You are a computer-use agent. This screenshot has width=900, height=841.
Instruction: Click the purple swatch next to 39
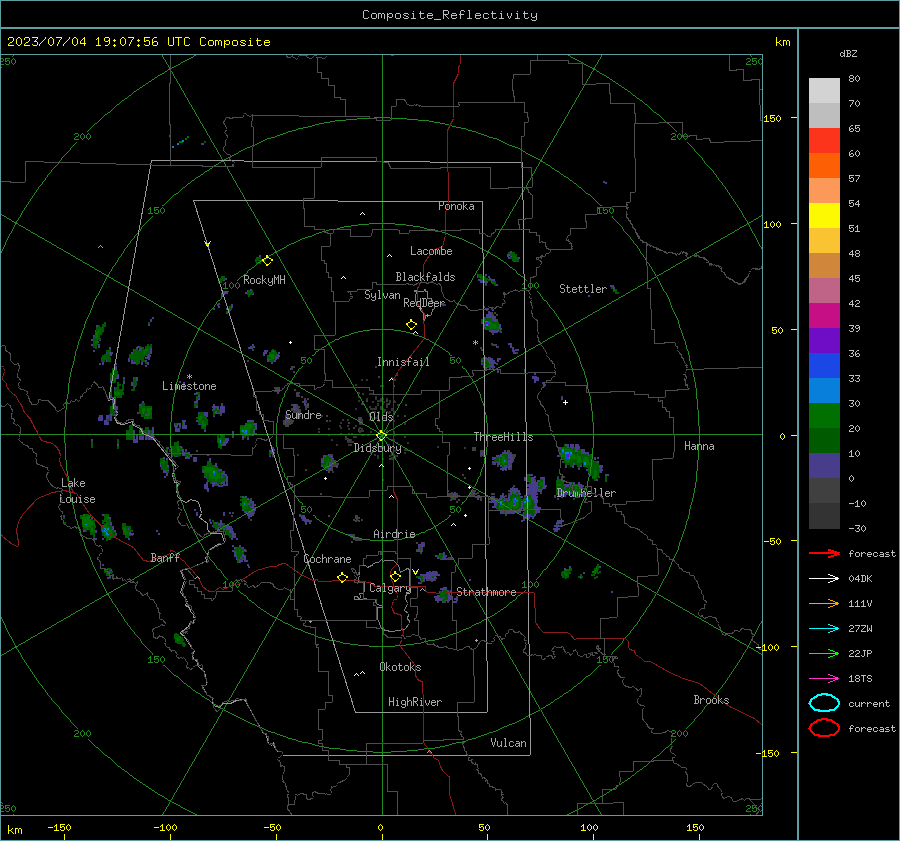[x=824, y=340]
